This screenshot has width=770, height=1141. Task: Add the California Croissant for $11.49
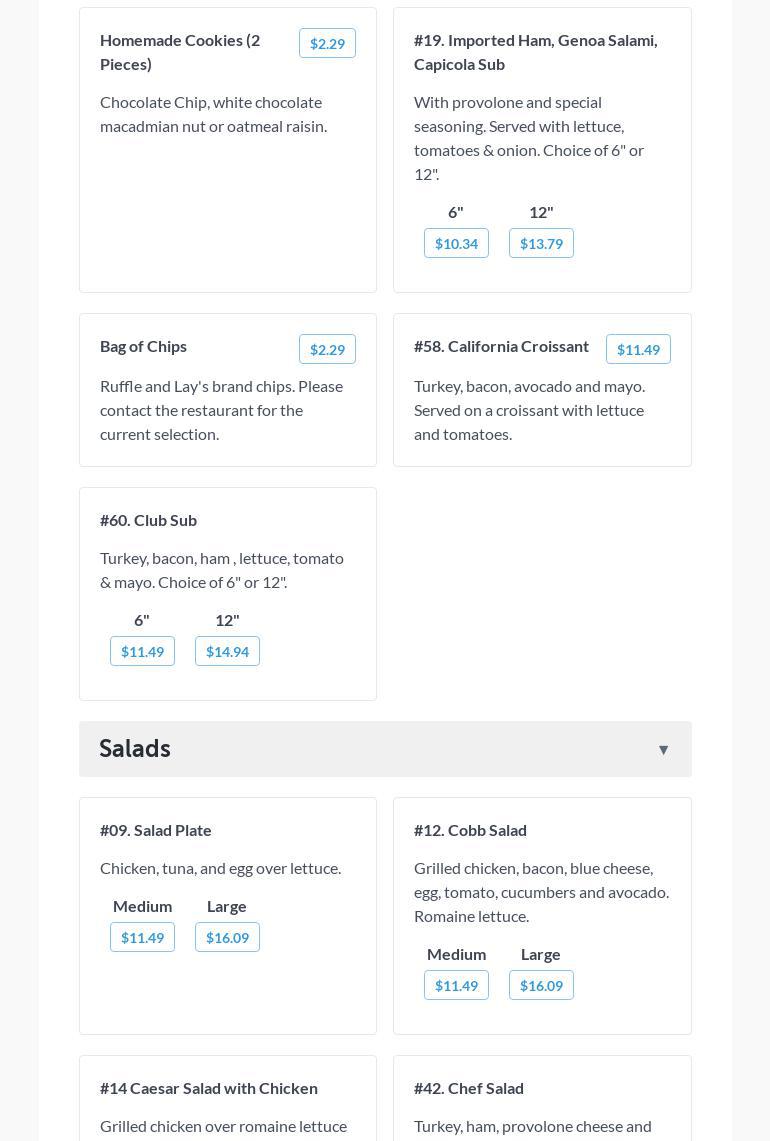coord(638,349)
